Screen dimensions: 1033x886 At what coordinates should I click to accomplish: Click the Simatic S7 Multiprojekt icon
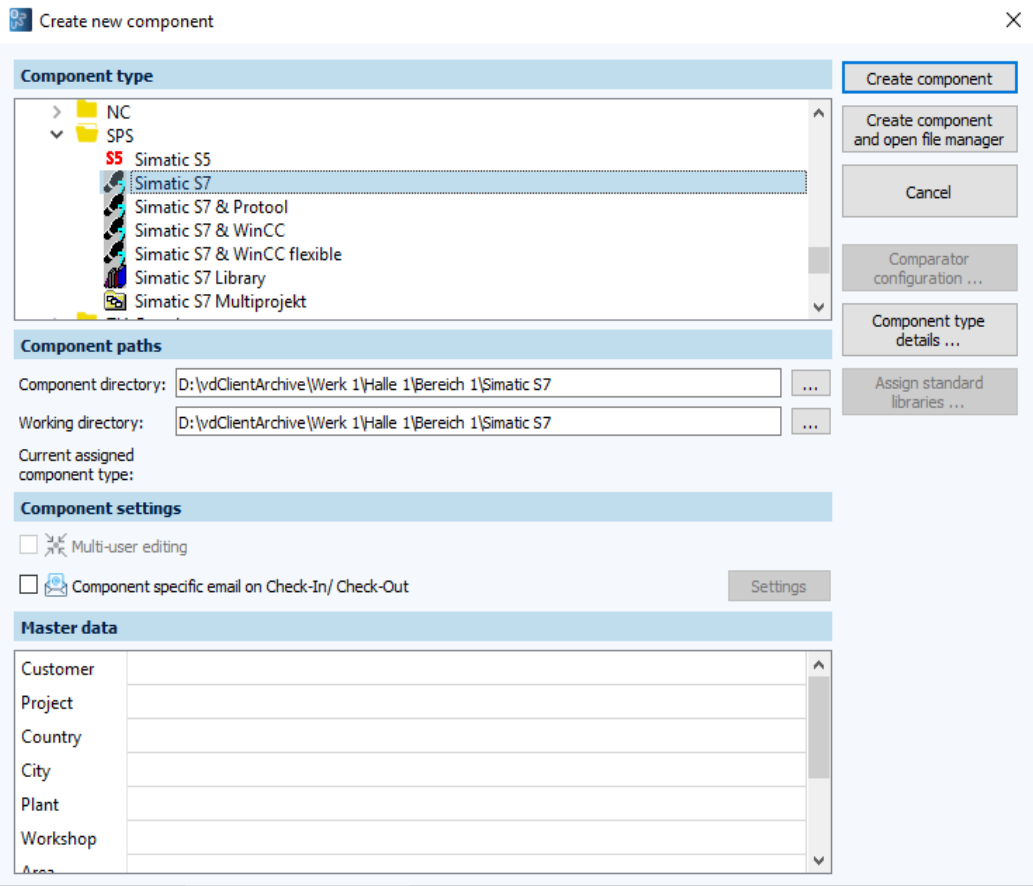click(x=115, y=301)
